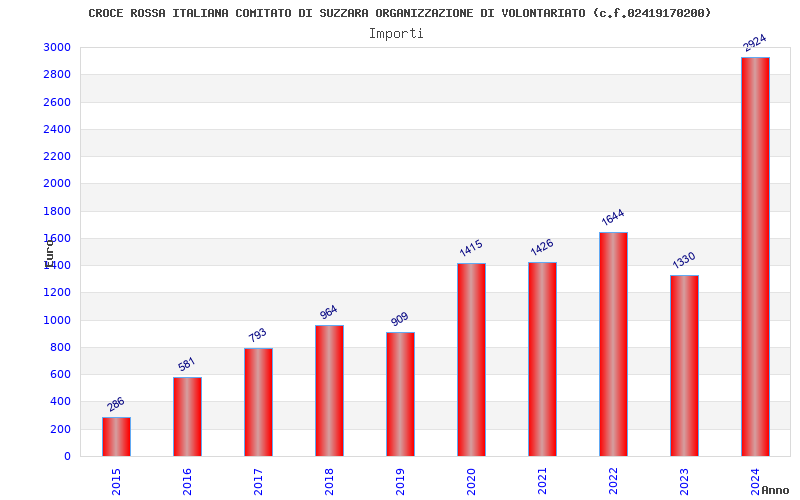Click the data label 1426

pos(541,247)
